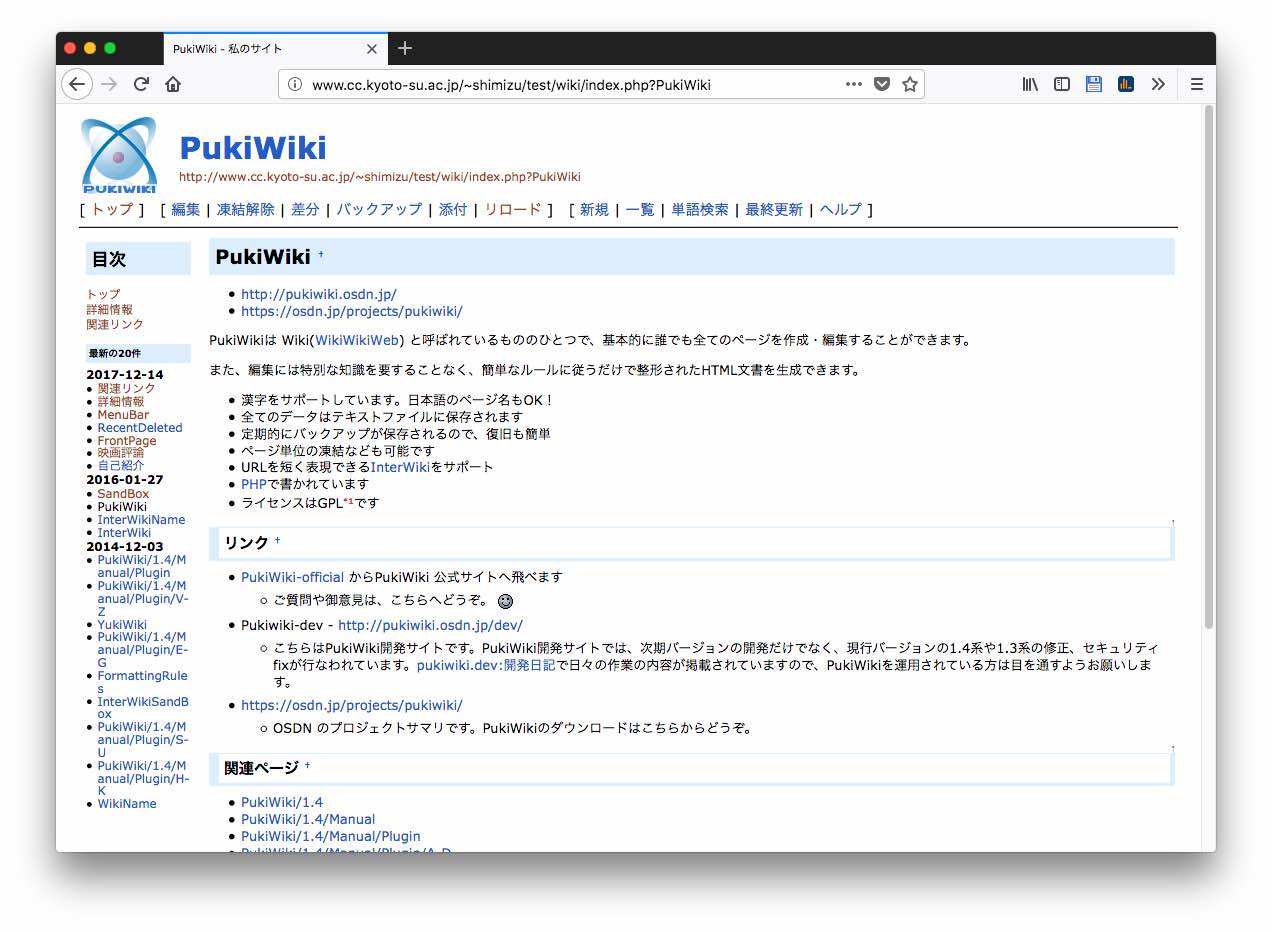Click the browser forward arrow
This screenshot has width=1272, height=932.
click(110, 84)
